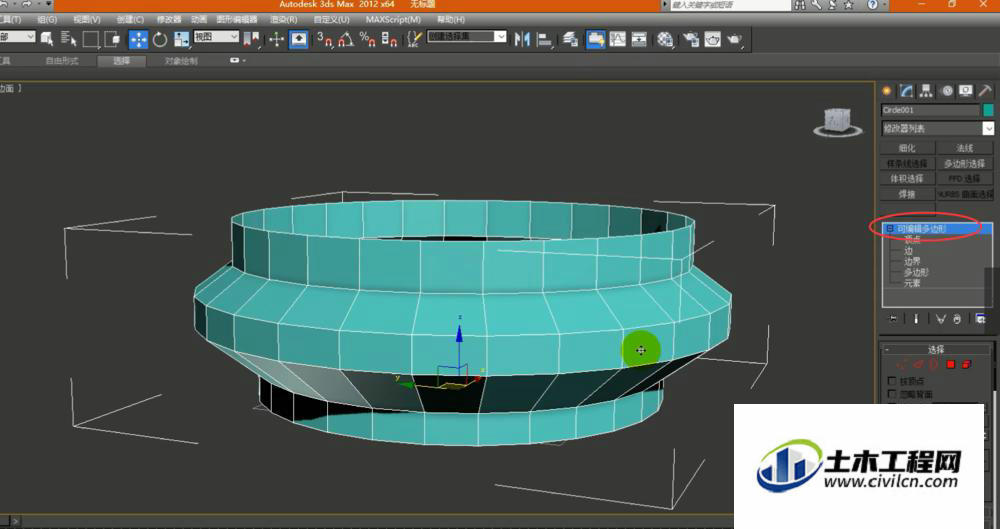Click Render Production teapot icon
This screenshot has height=529, width=1000.
[x=735, y=40]
